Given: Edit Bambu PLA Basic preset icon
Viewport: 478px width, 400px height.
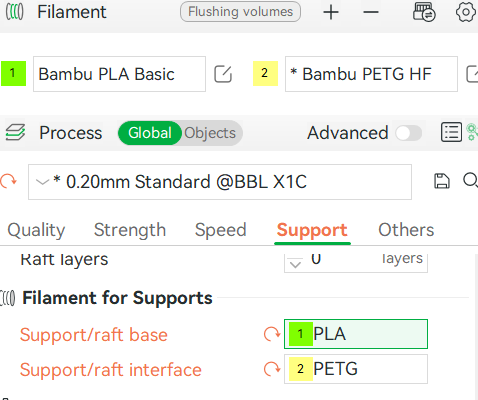Looking at the screenshot, I should click(223, 74).
